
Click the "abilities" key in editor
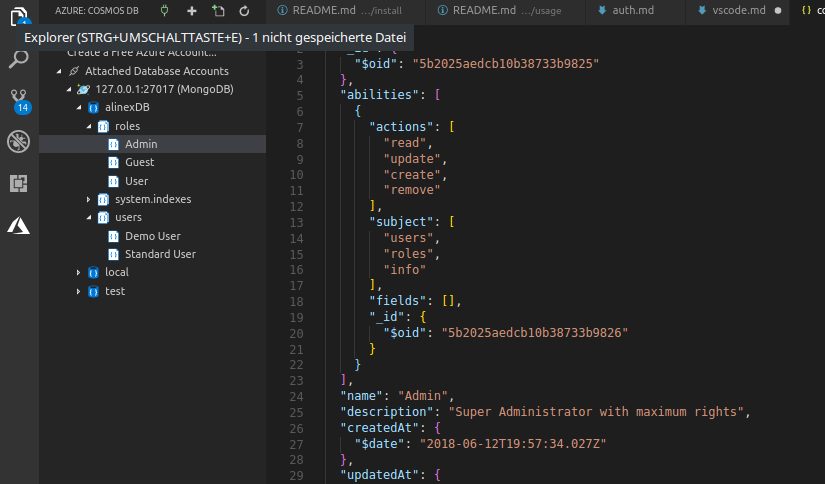pos(379,95)
